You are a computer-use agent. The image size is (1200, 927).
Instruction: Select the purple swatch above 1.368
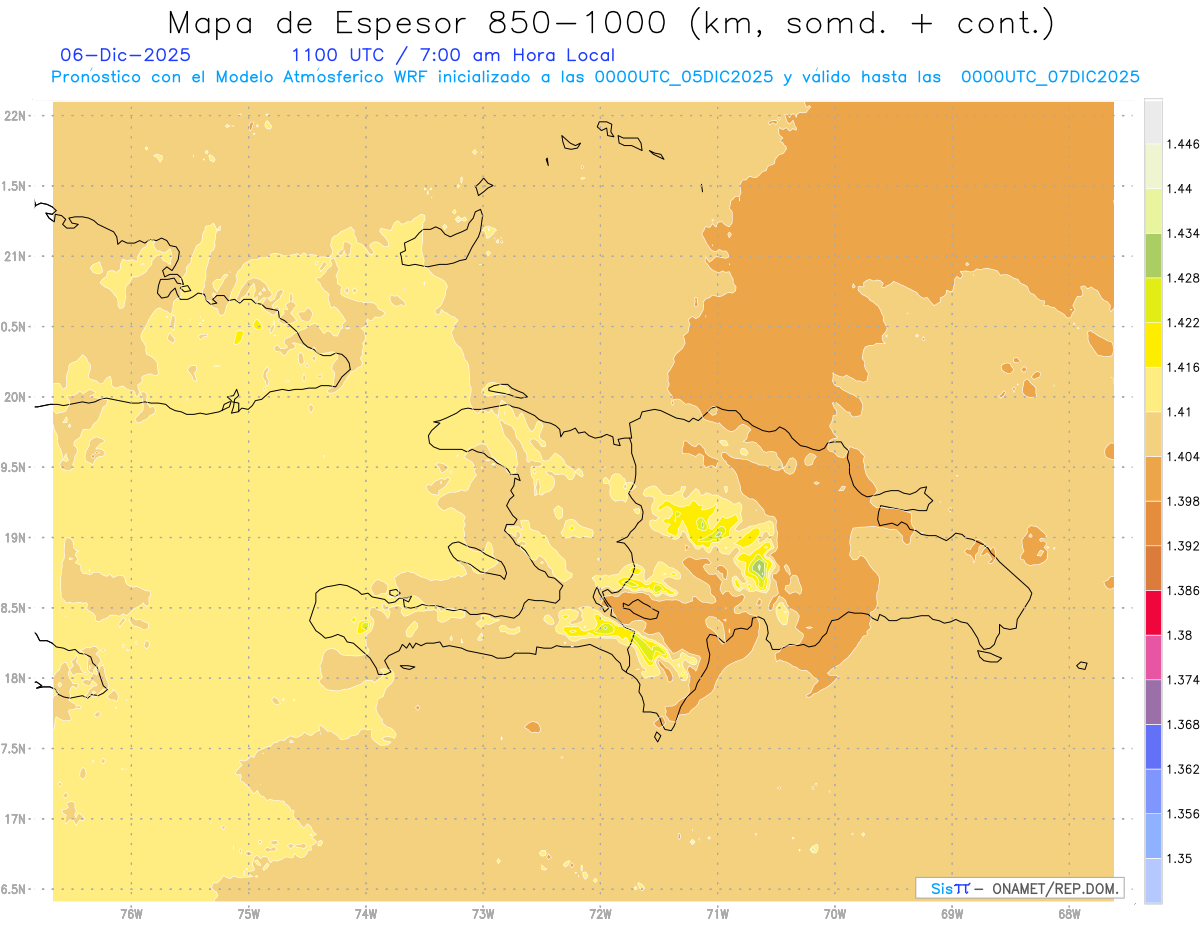pos(1153,702)
